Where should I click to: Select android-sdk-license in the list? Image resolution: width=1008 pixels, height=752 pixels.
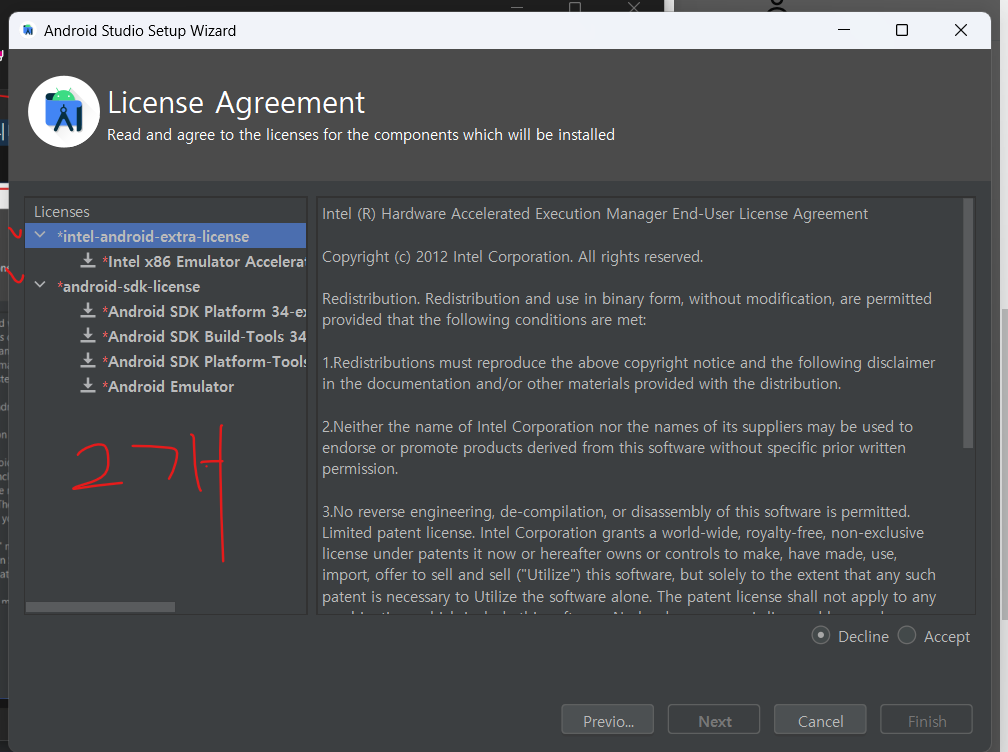(129, 286)
